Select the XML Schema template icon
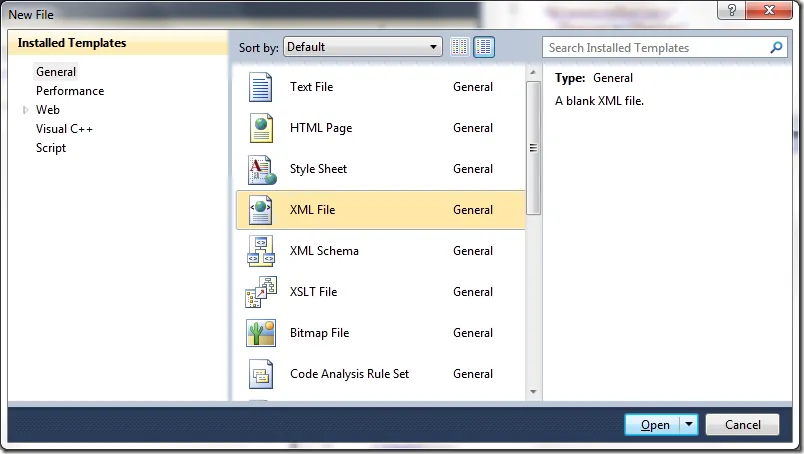The width and height of the screenshot is (804, 454). pyautogui.click(x=260, y=251)
